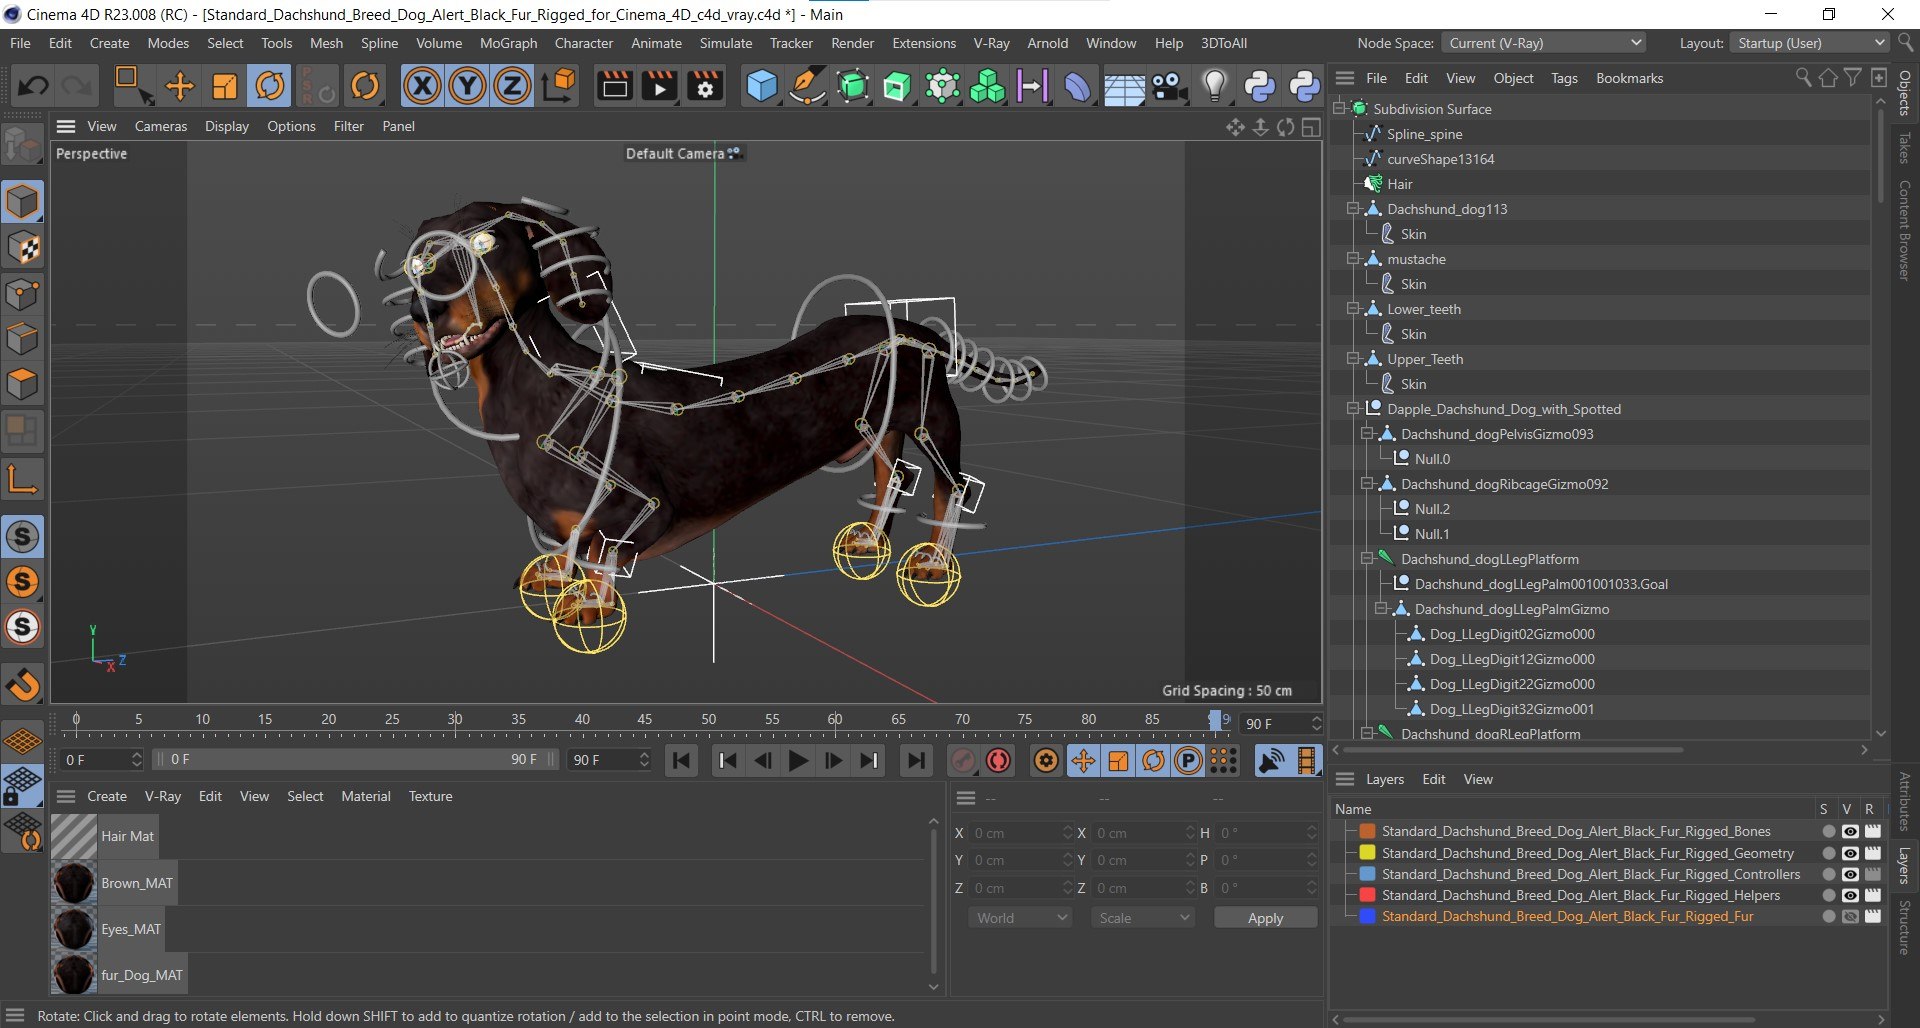Click Go to End playback button
This screenshot has width=1920, height=1028.
click(x=915, y=761)
